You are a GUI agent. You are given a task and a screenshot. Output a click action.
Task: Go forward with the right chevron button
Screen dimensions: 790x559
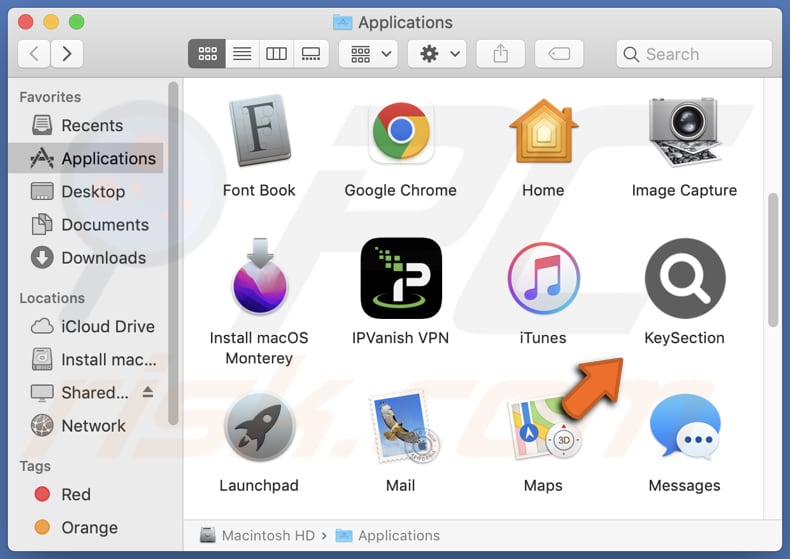[x=67, y=53]
